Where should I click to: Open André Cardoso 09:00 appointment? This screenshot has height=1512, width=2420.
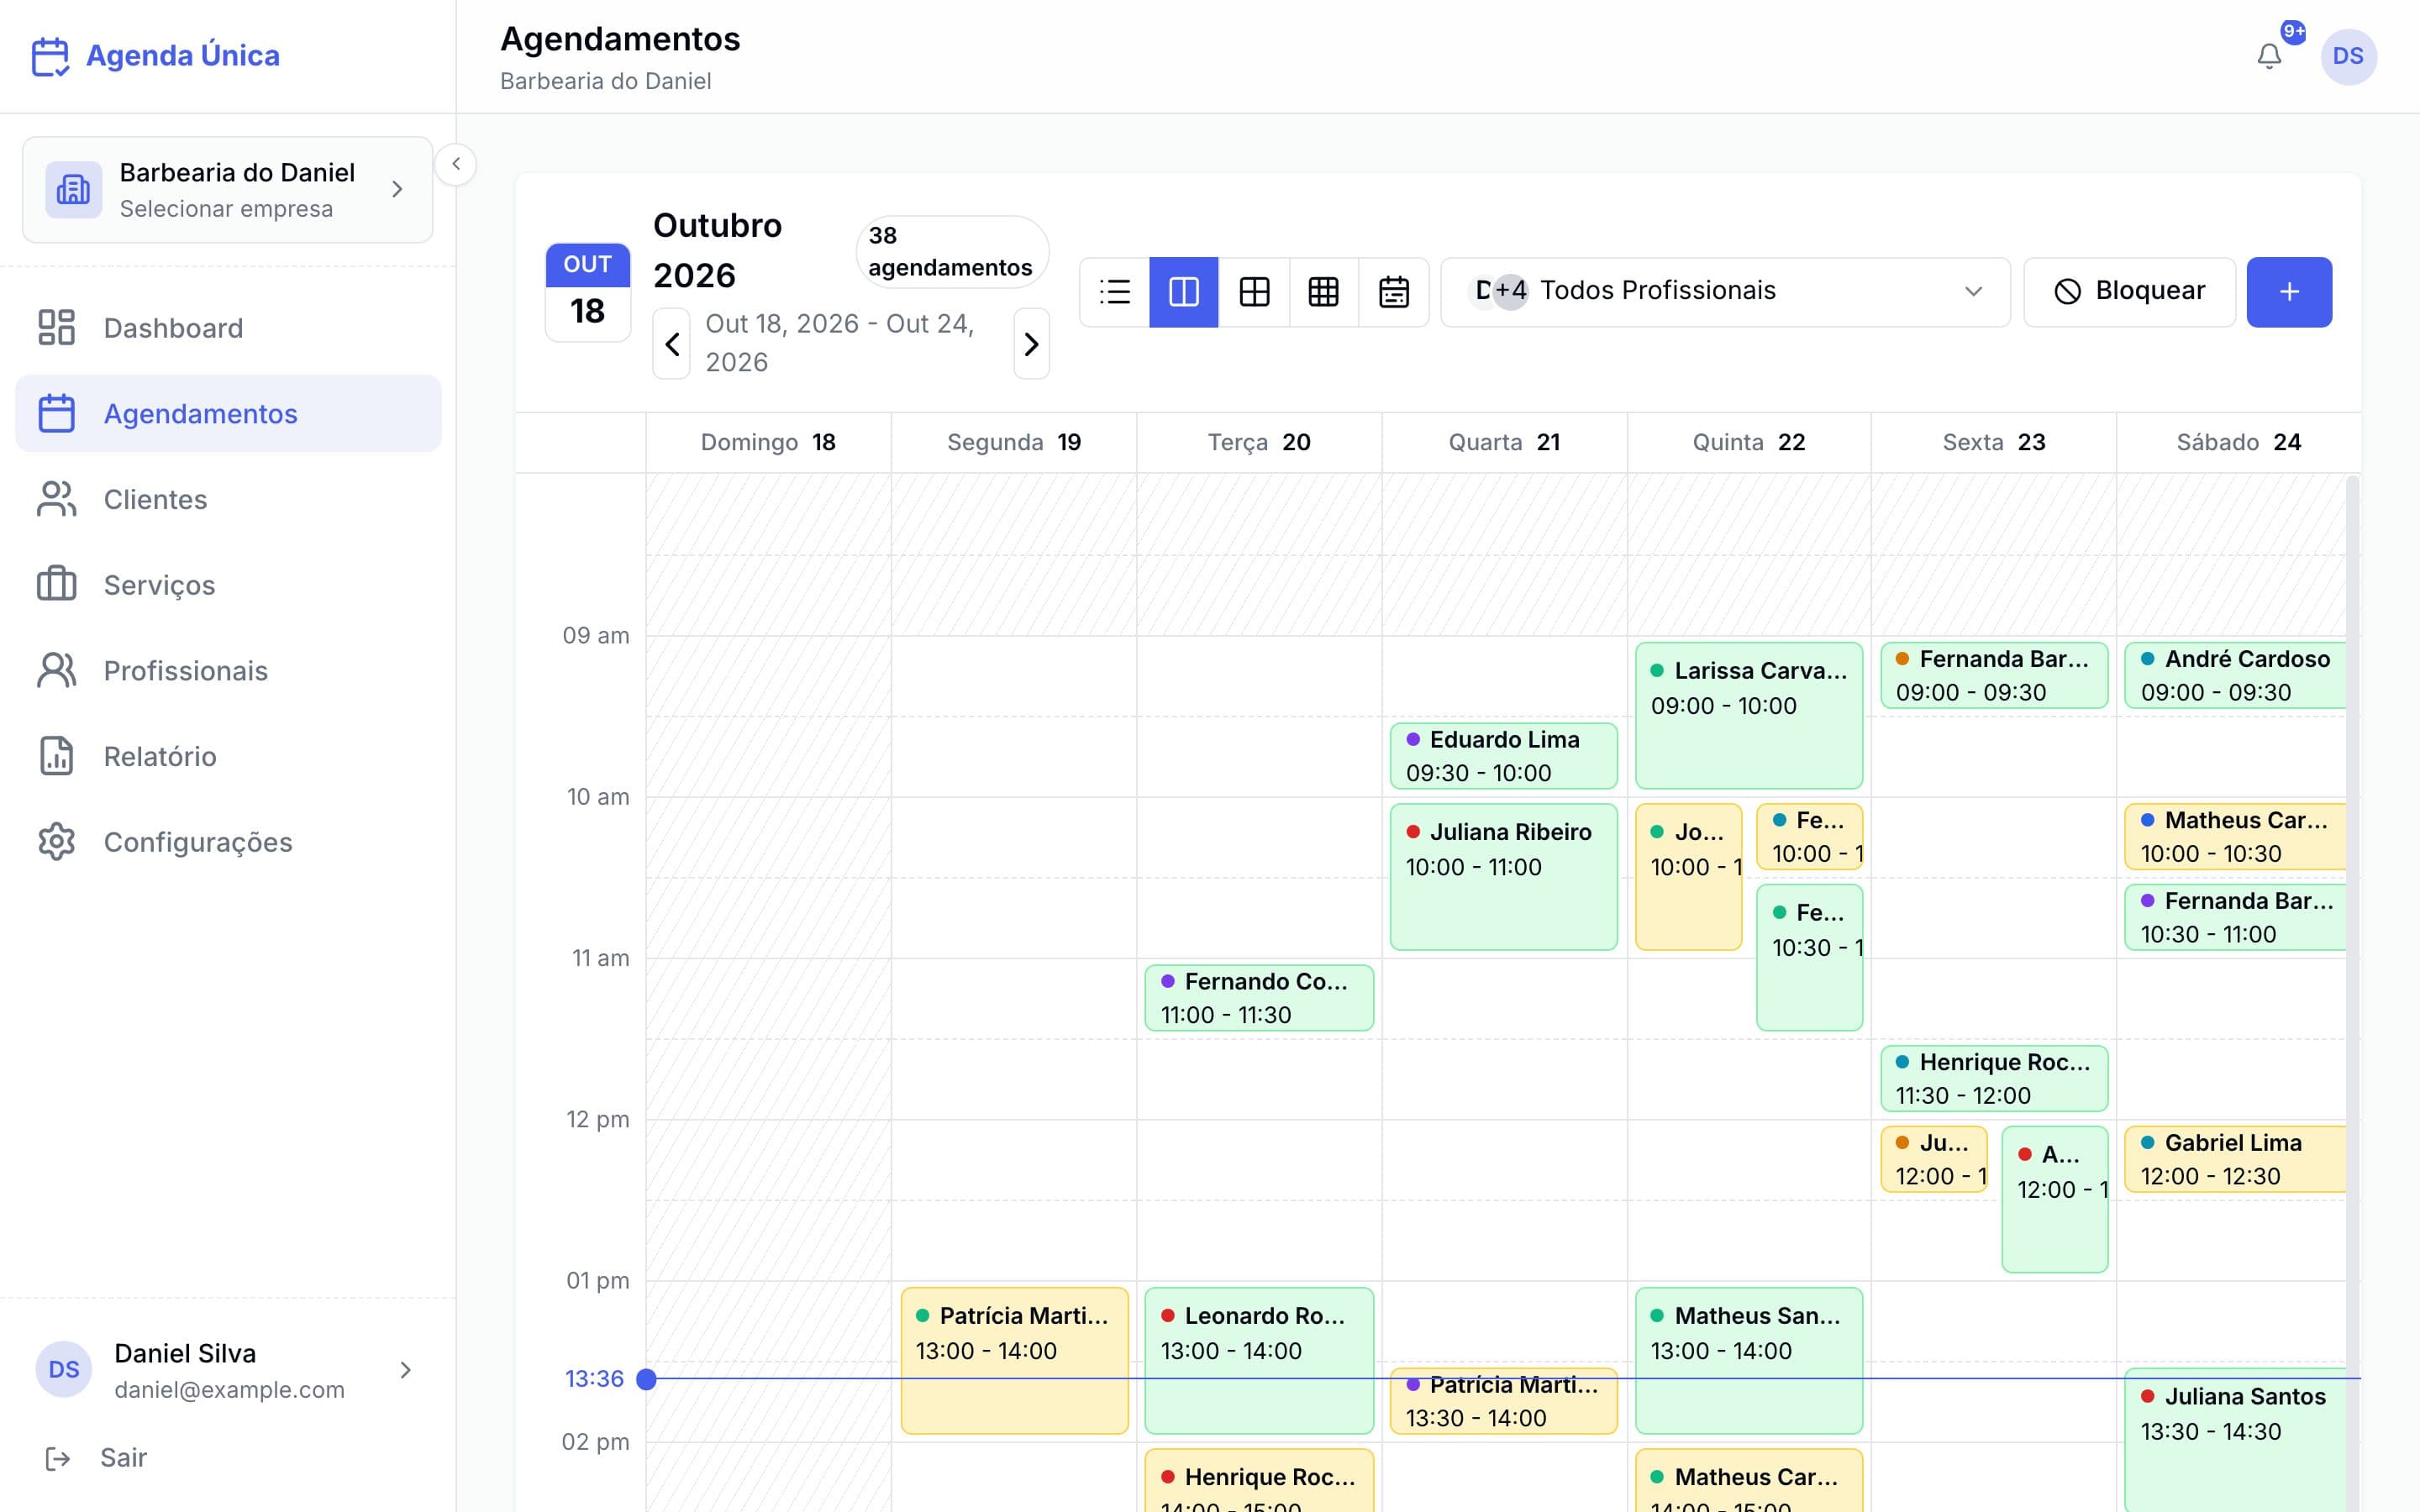click(x=2235, y=675)
